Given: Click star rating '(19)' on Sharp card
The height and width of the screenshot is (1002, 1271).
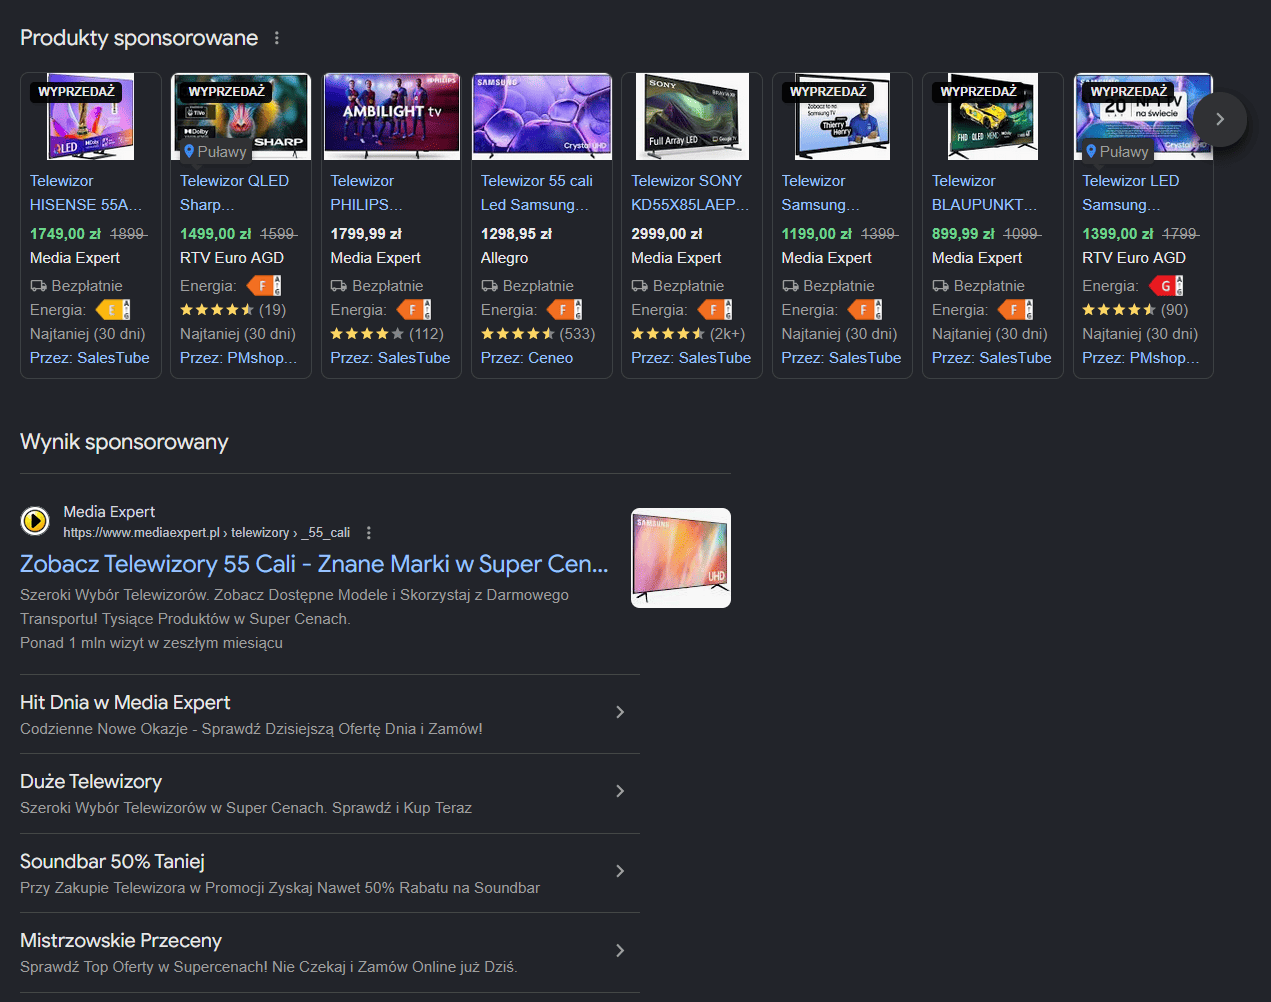Looking at the screenshot, I should (x=233, y=310).
